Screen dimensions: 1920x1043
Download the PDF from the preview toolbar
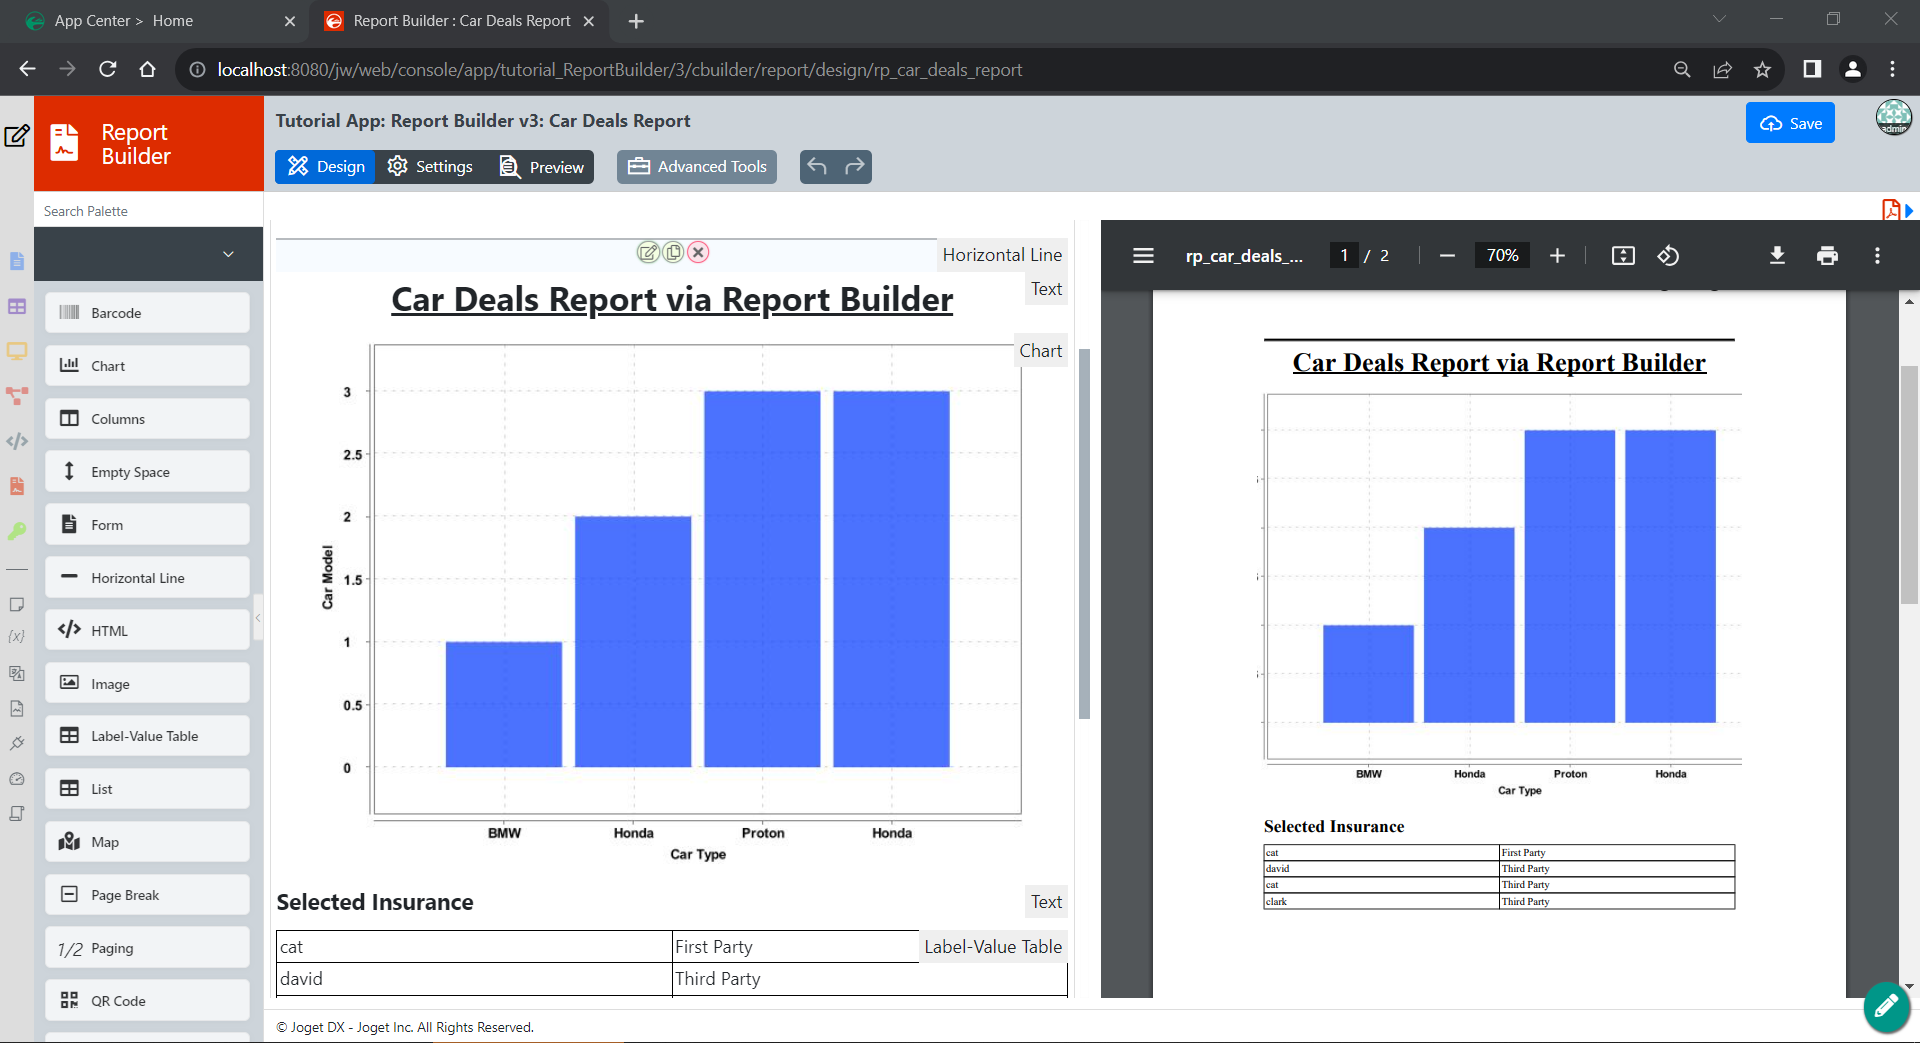tap(1777, 256)
